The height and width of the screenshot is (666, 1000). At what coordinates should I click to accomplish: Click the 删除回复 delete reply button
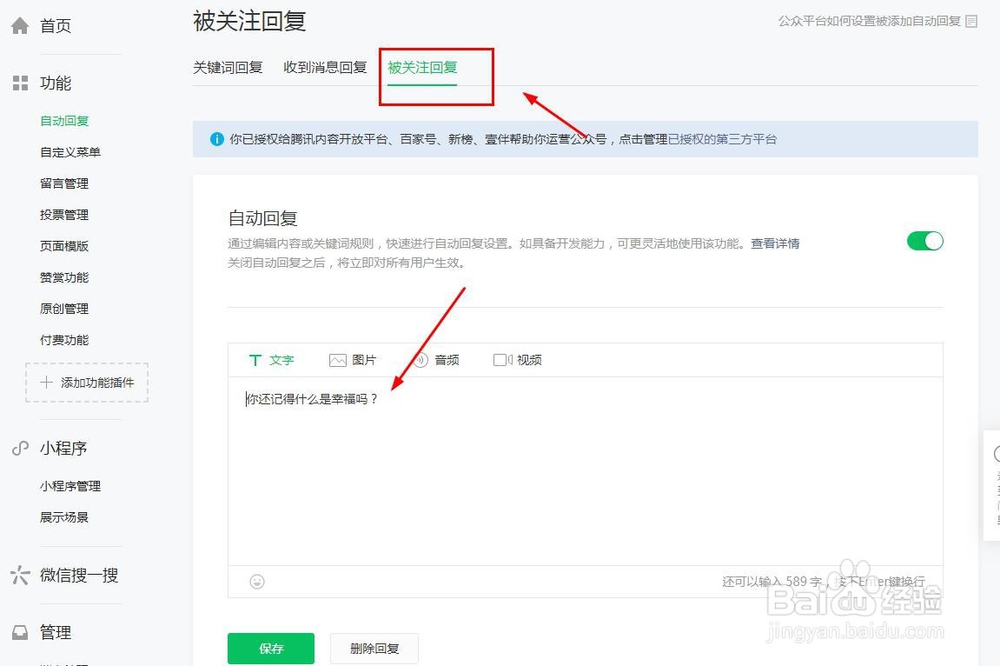pyautogui.click(x=374, y=648)
